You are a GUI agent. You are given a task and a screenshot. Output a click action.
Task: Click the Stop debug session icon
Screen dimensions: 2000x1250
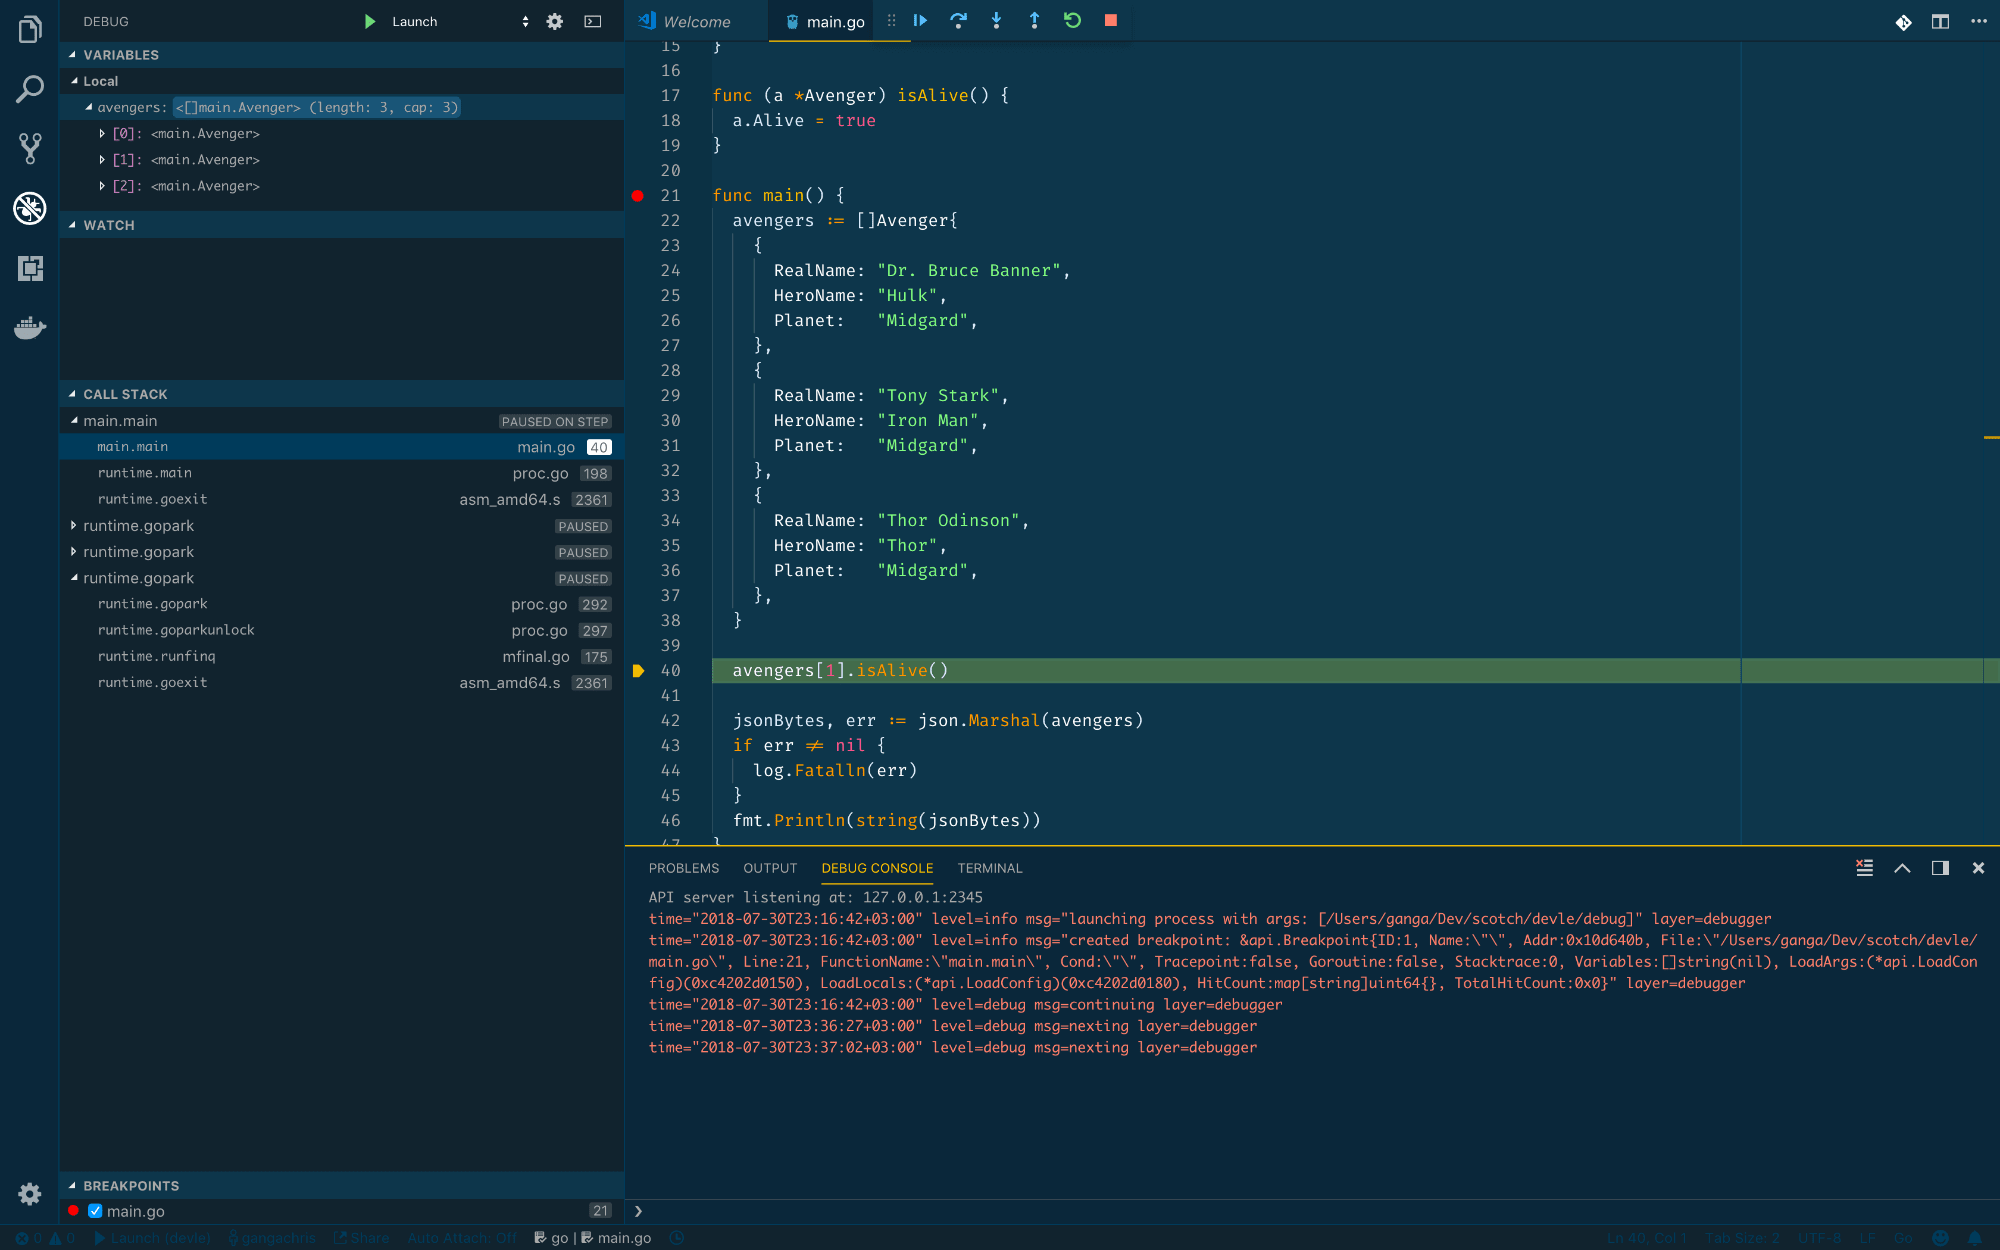click(1109, 20)
